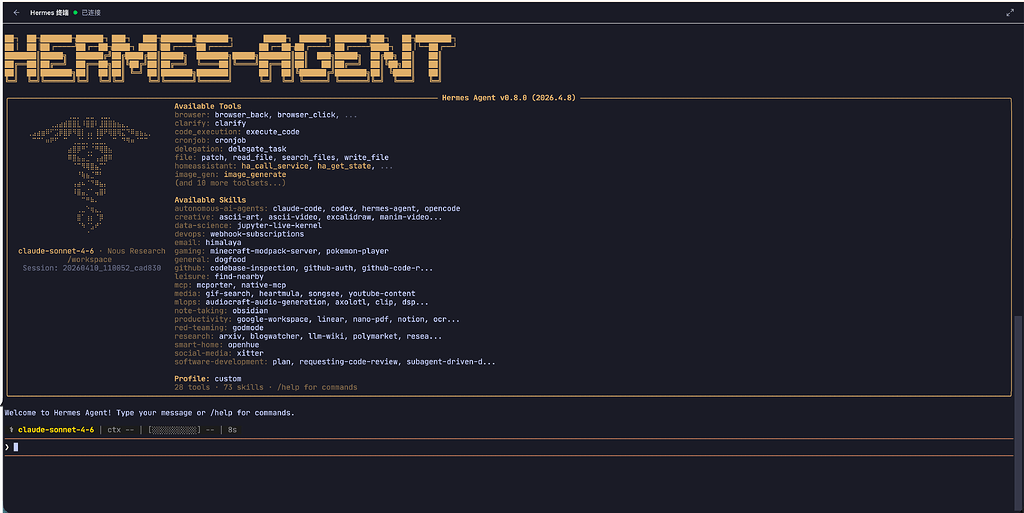Click the autonomous-ai-agents skills line

317,208
